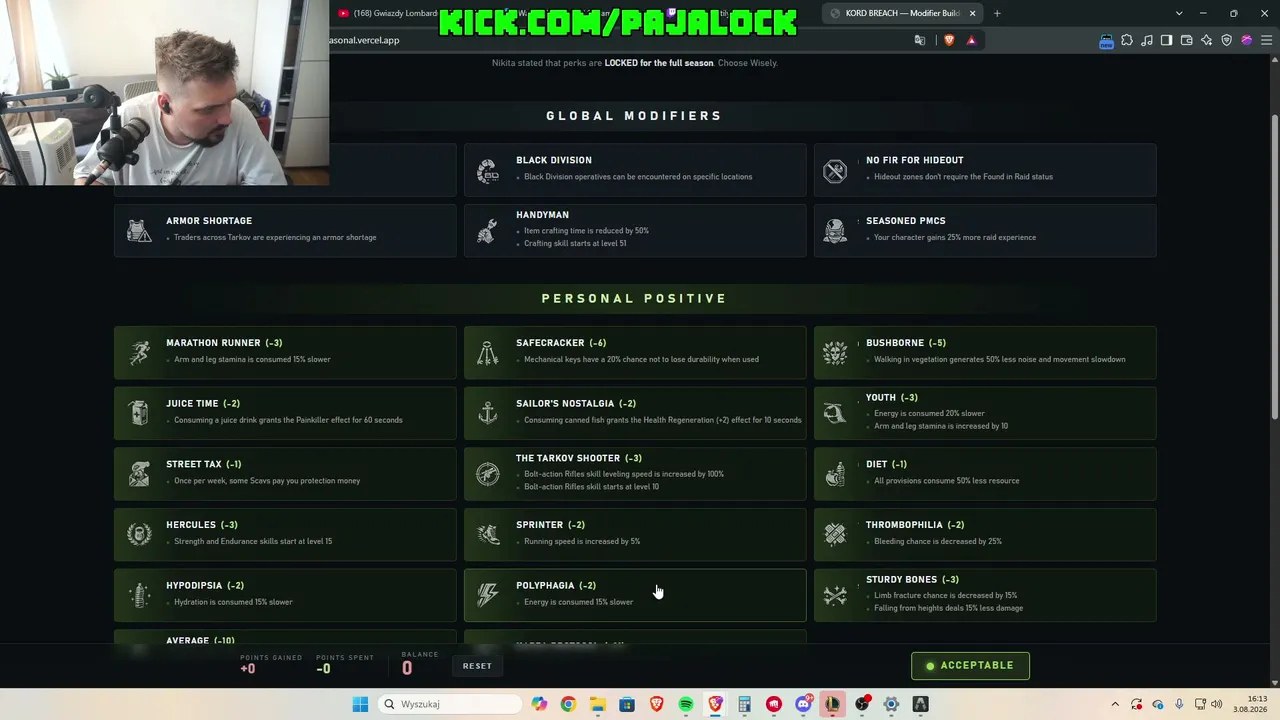Open the Brave VPN shield icon
Image resolution: width=1280 pixels, height=720 pixels.
pyautogui.click(x=1227, y=40)
